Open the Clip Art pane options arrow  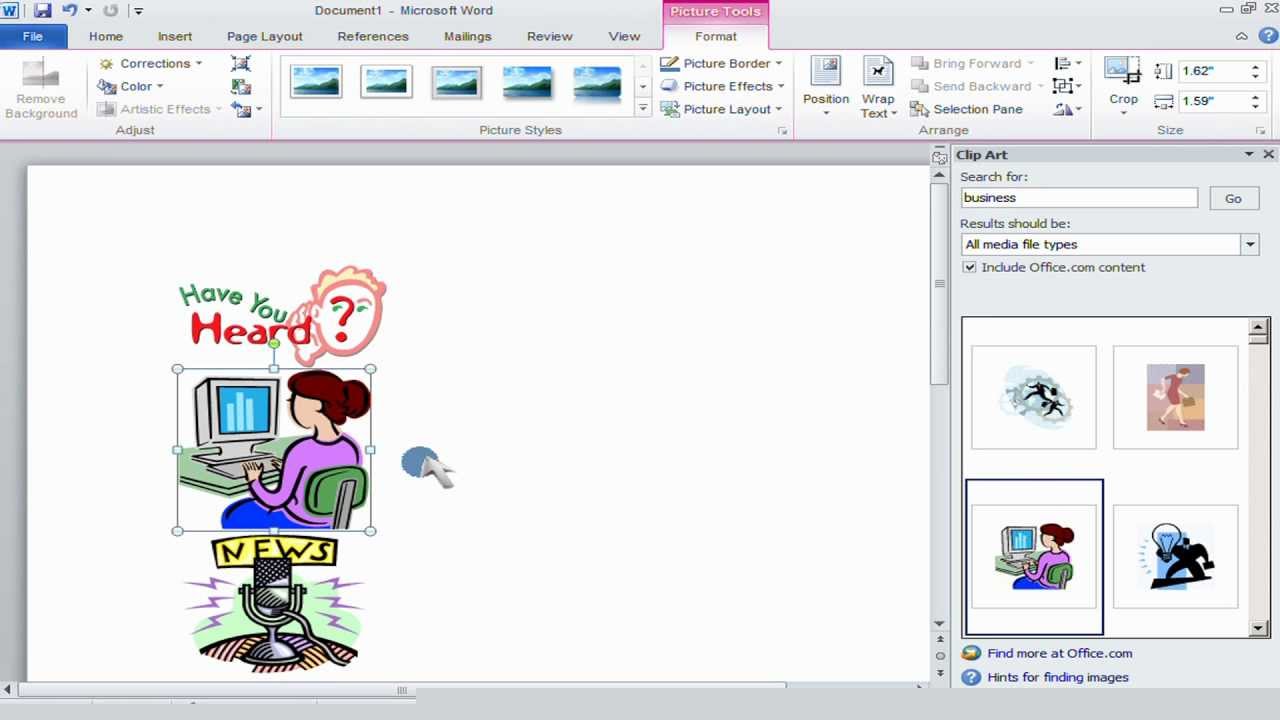tap(1249, 155)
